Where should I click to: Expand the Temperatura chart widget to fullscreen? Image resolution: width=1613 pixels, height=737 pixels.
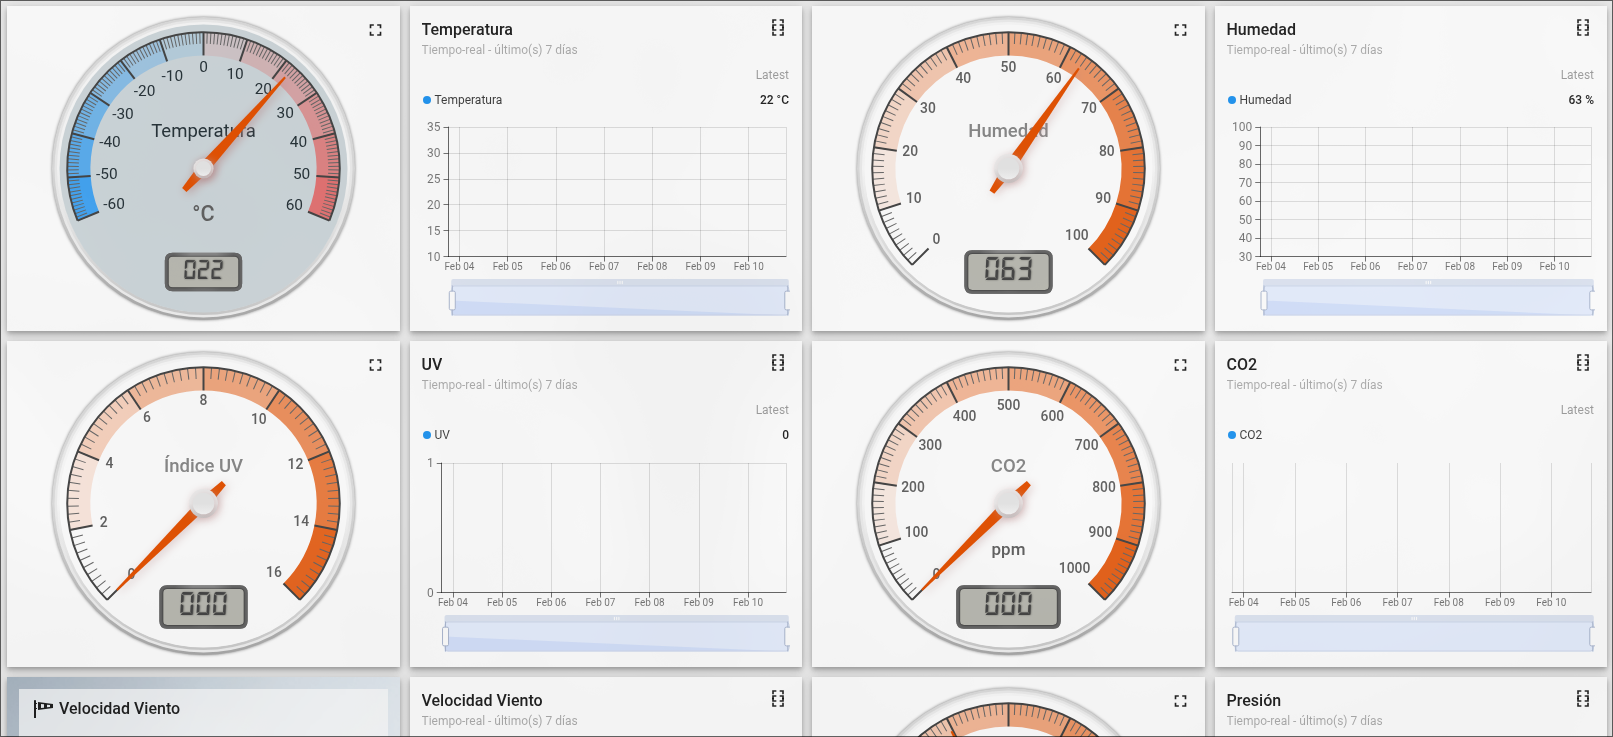click(778, 28)
